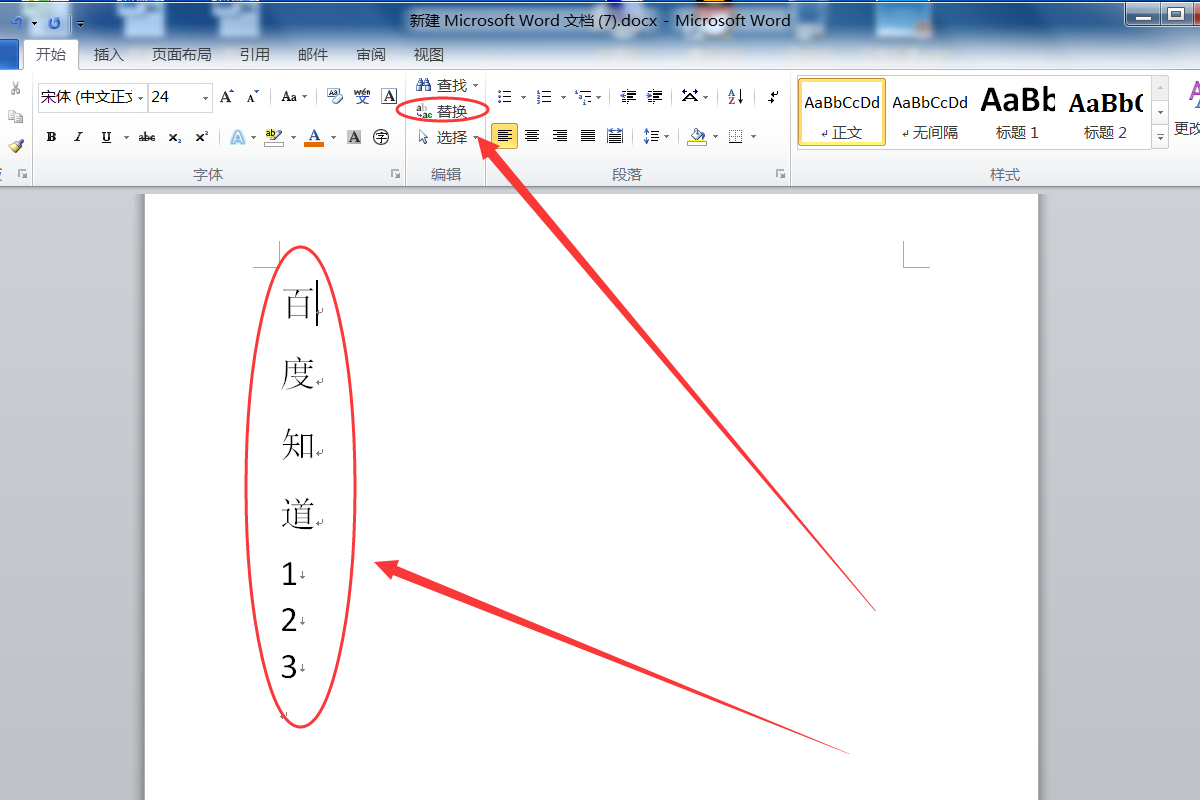Click the Borders icon
This screenshot has width=1200, height=800.
click(x=736, y=136)
